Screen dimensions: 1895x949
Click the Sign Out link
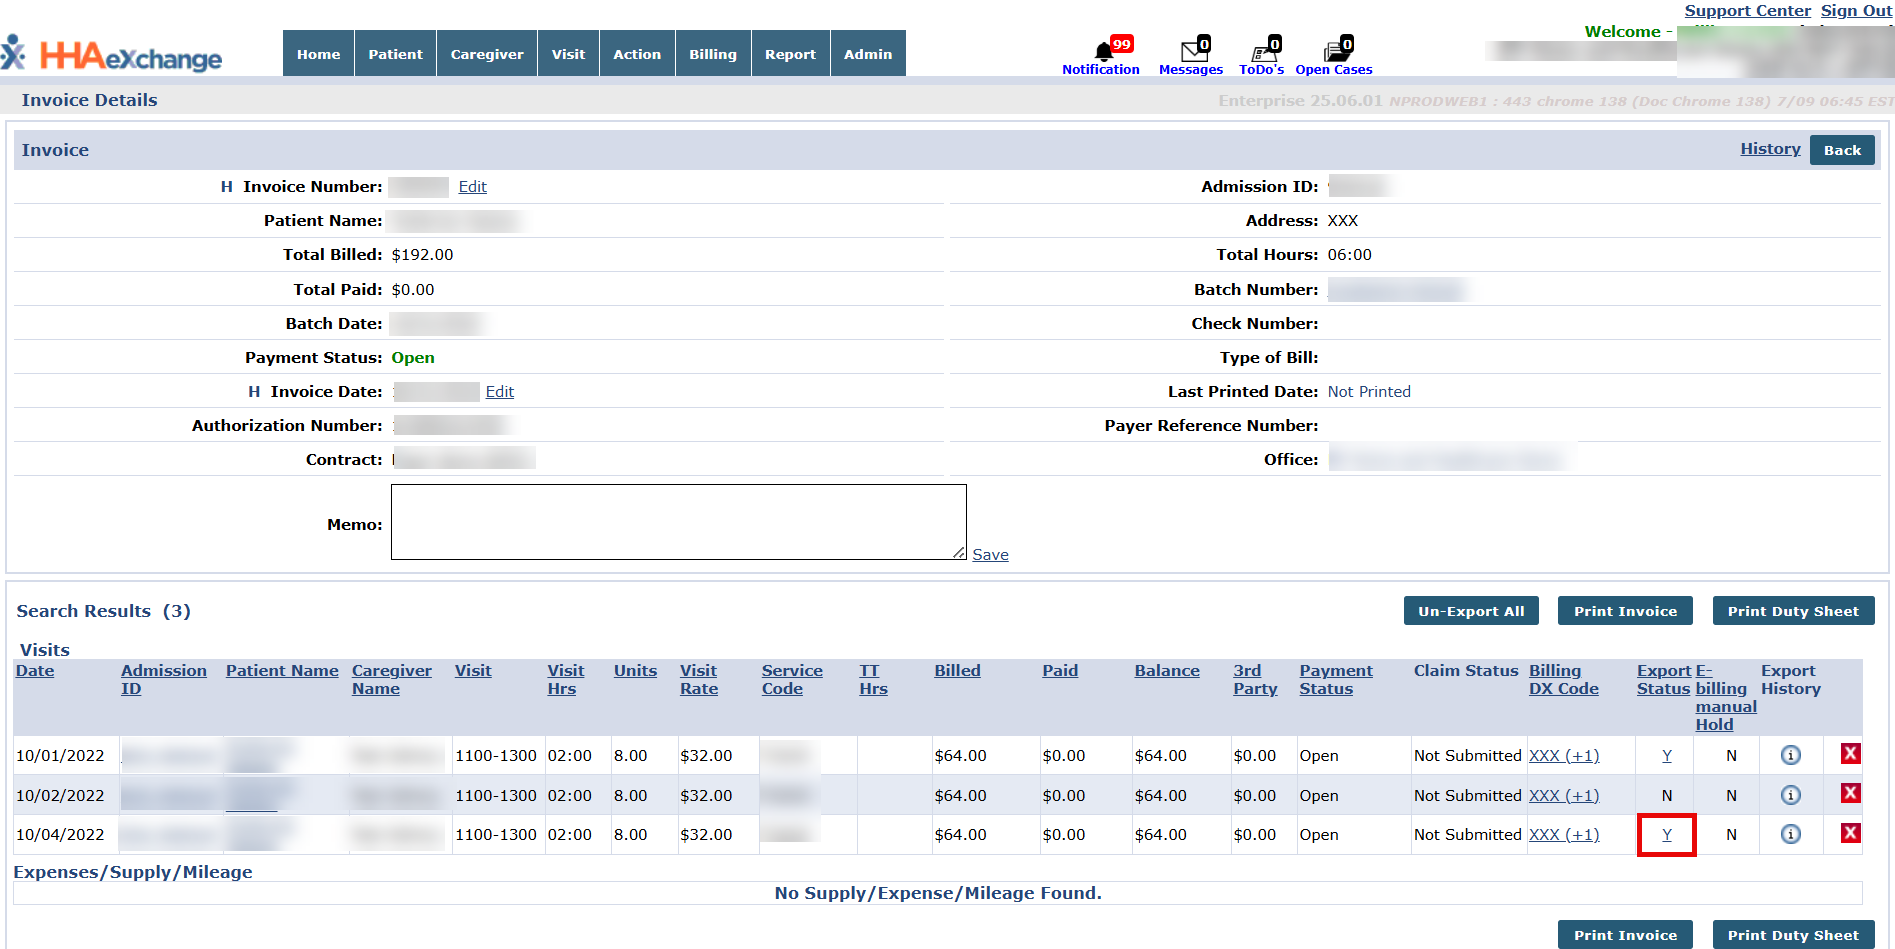coord(1856,11)
